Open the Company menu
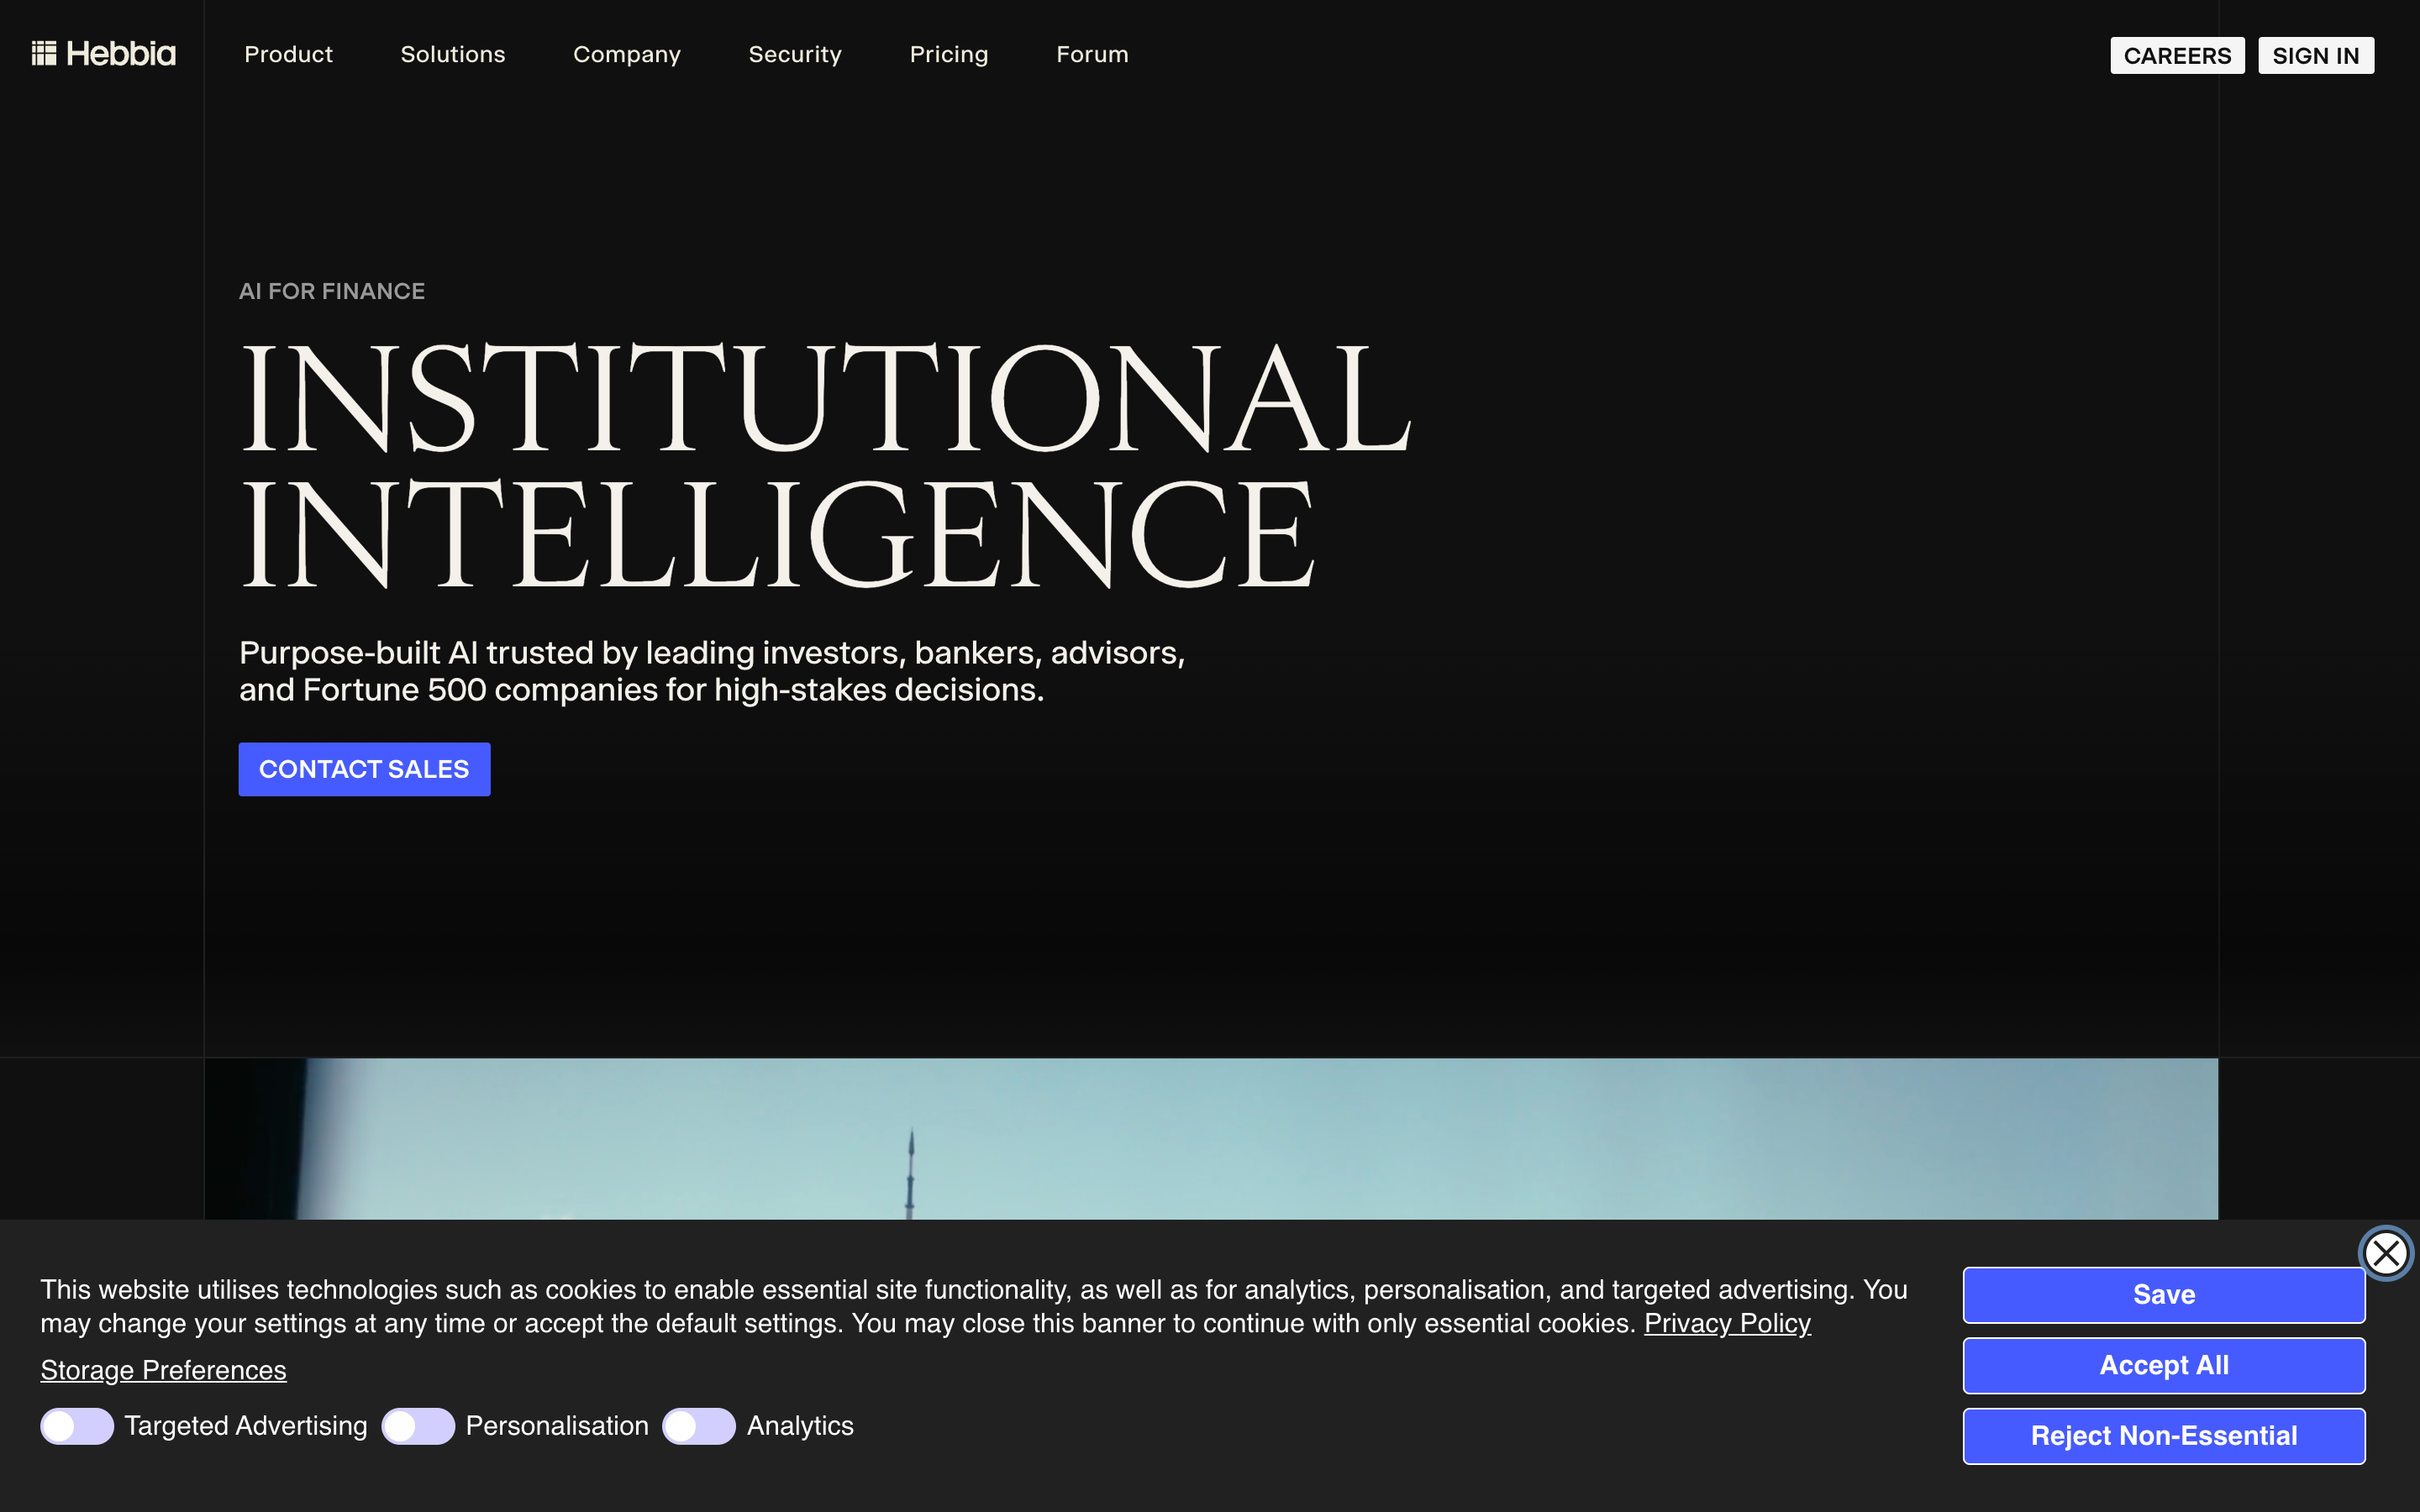2420x1512 pixels. 627,54
